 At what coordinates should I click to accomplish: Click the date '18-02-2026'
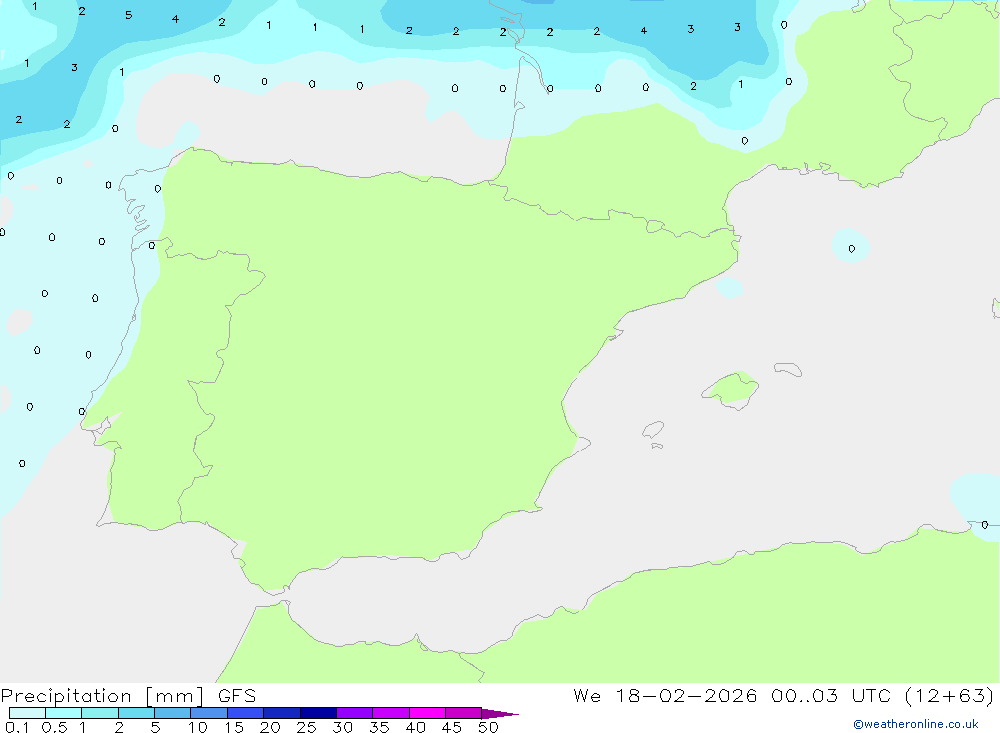686,695
